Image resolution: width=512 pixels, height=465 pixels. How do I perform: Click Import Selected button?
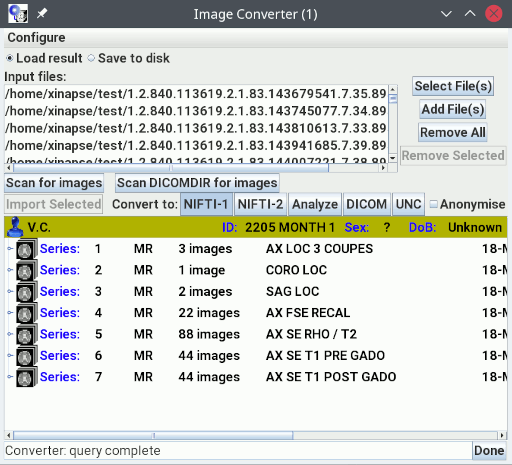54,204
